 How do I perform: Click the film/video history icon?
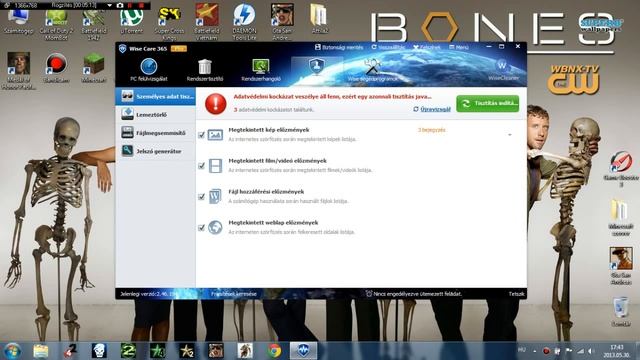[215, 166]
